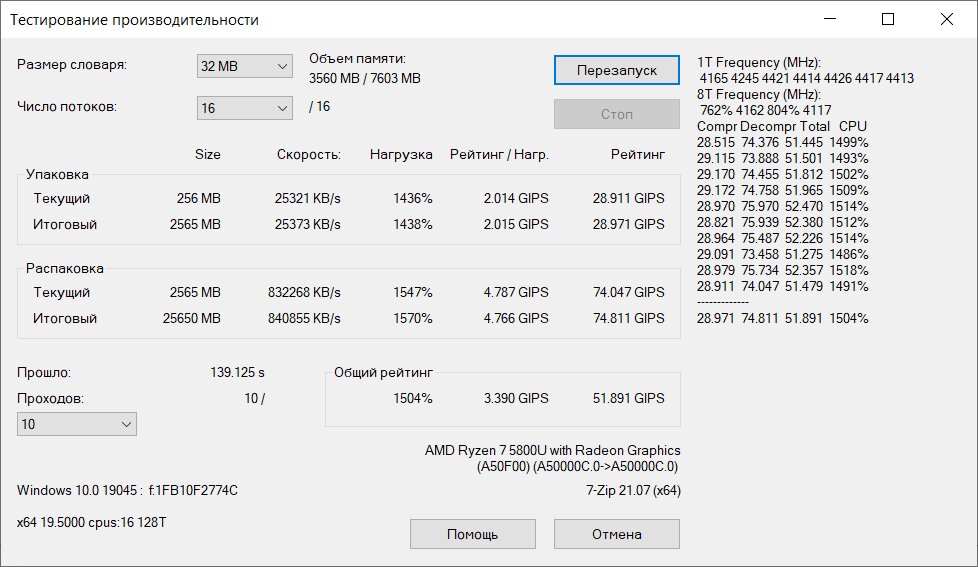Click the 7-Zip 21.07 (x64) version label
This screenshot has height=567, width=978.
pos(633,490)
